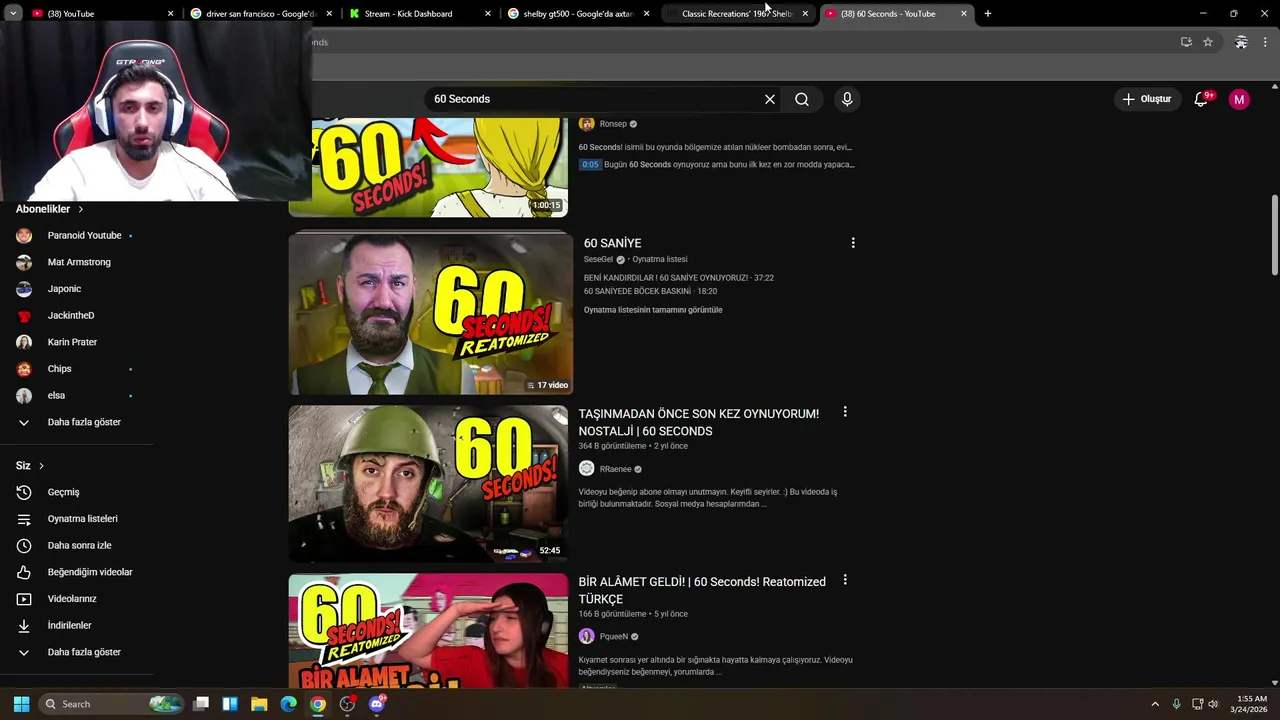Click the 0:05 chapter timestamp
The image size is (1280, 720).
point(590,165)
